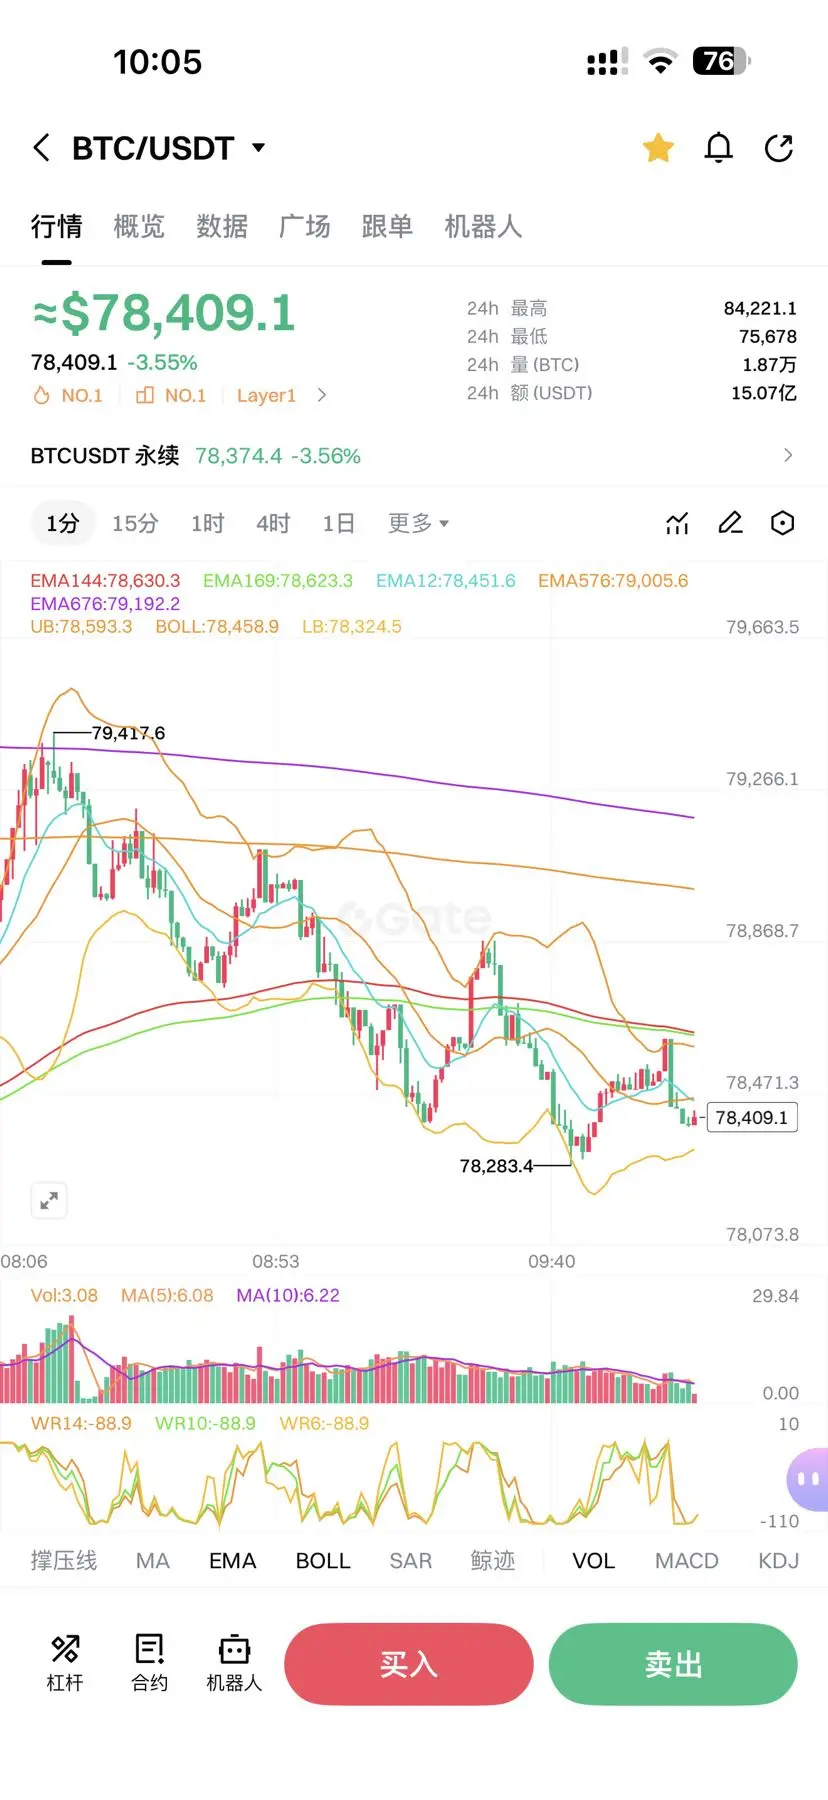Tap the battery indicator in status bar

722,62
